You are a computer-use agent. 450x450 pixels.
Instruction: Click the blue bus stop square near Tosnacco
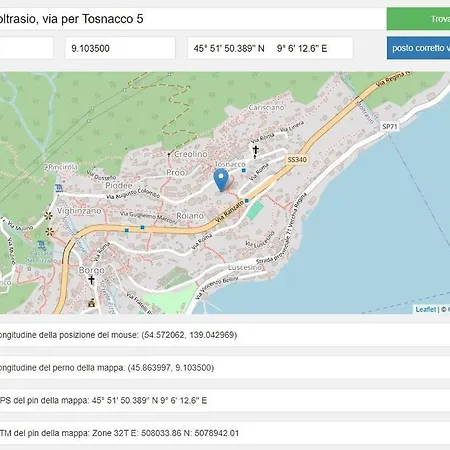pos(244,170)
